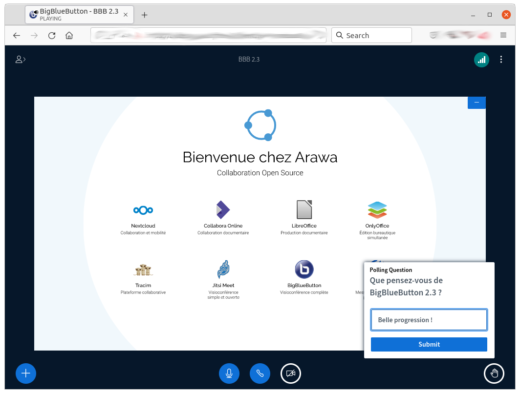The height and width of the screenshot is (394, 520).
Task: Focus the poll answer text field
Action: coord(429,320)
